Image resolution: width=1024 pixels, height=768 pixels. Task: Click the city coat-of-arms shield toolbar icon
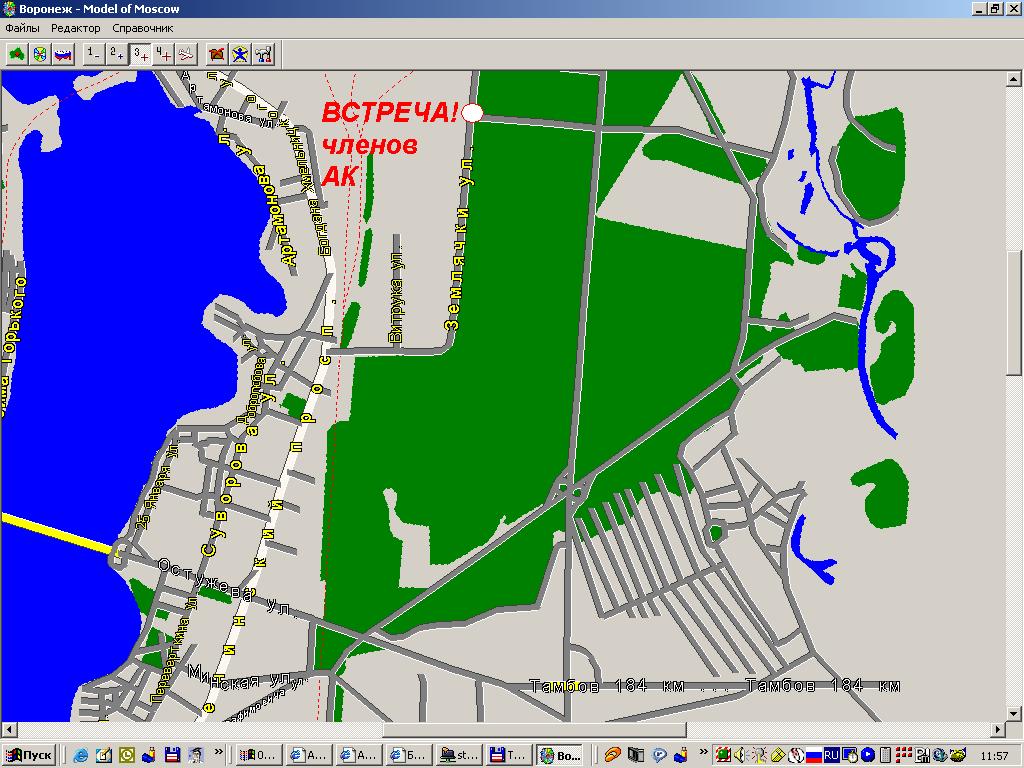(40, 54)
